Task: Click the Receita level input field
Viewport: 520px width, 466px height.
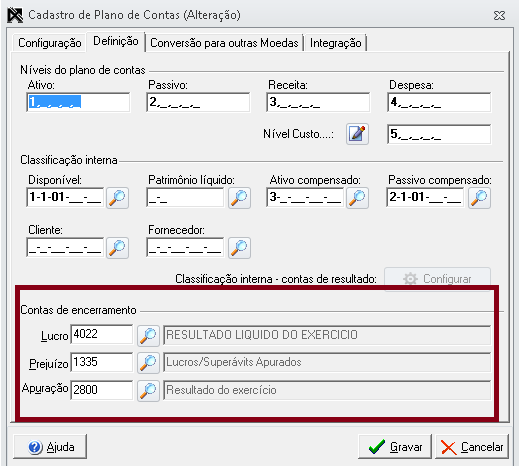Action: tap(318, 102)
